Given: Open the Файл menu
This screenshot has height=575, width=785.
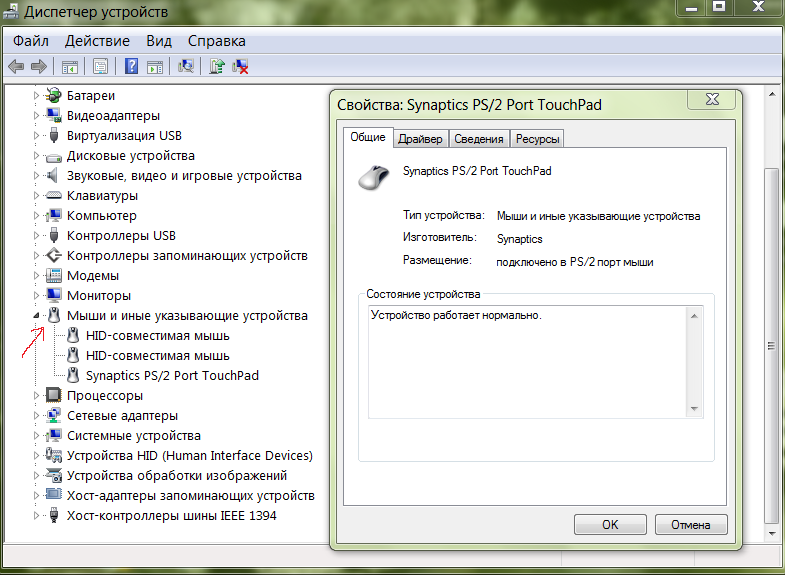Looking at the screenshot, I should pyautogui.click(x=31, y=41).
